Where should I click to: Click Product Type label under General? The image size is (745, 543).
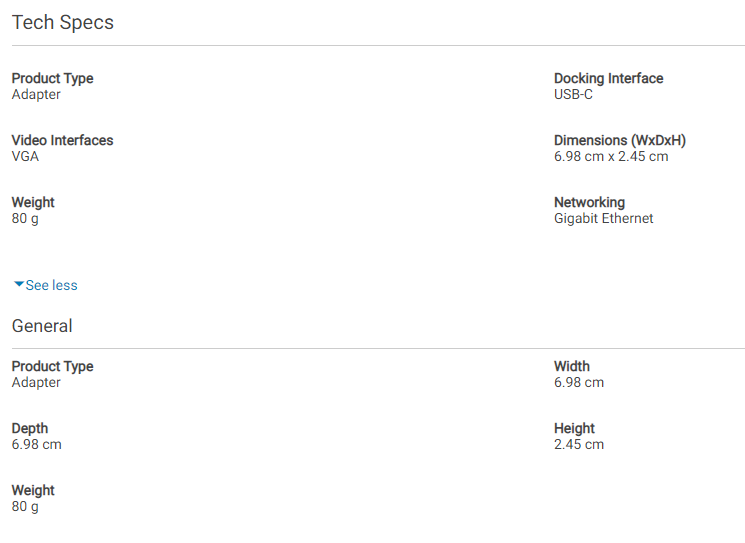pyautogui.click(x=52, y=366)
